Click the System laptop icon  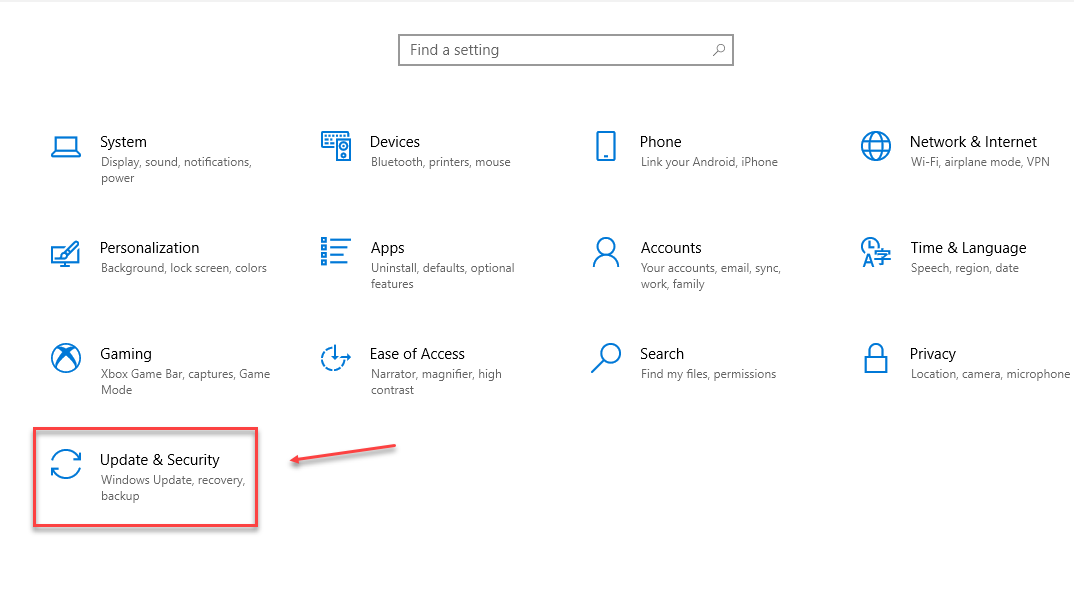(x=66, y=147)
